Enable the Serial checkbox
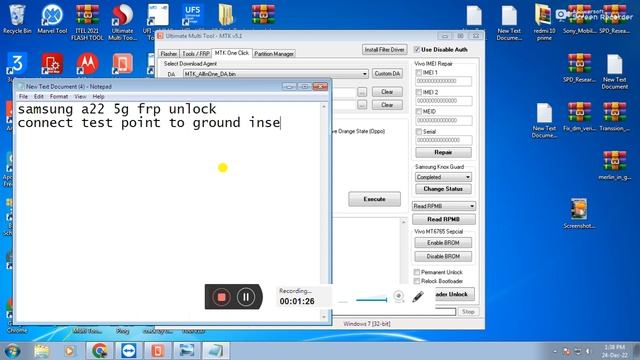Viewport: 640px width, 360px height. [x=418, y=131]
